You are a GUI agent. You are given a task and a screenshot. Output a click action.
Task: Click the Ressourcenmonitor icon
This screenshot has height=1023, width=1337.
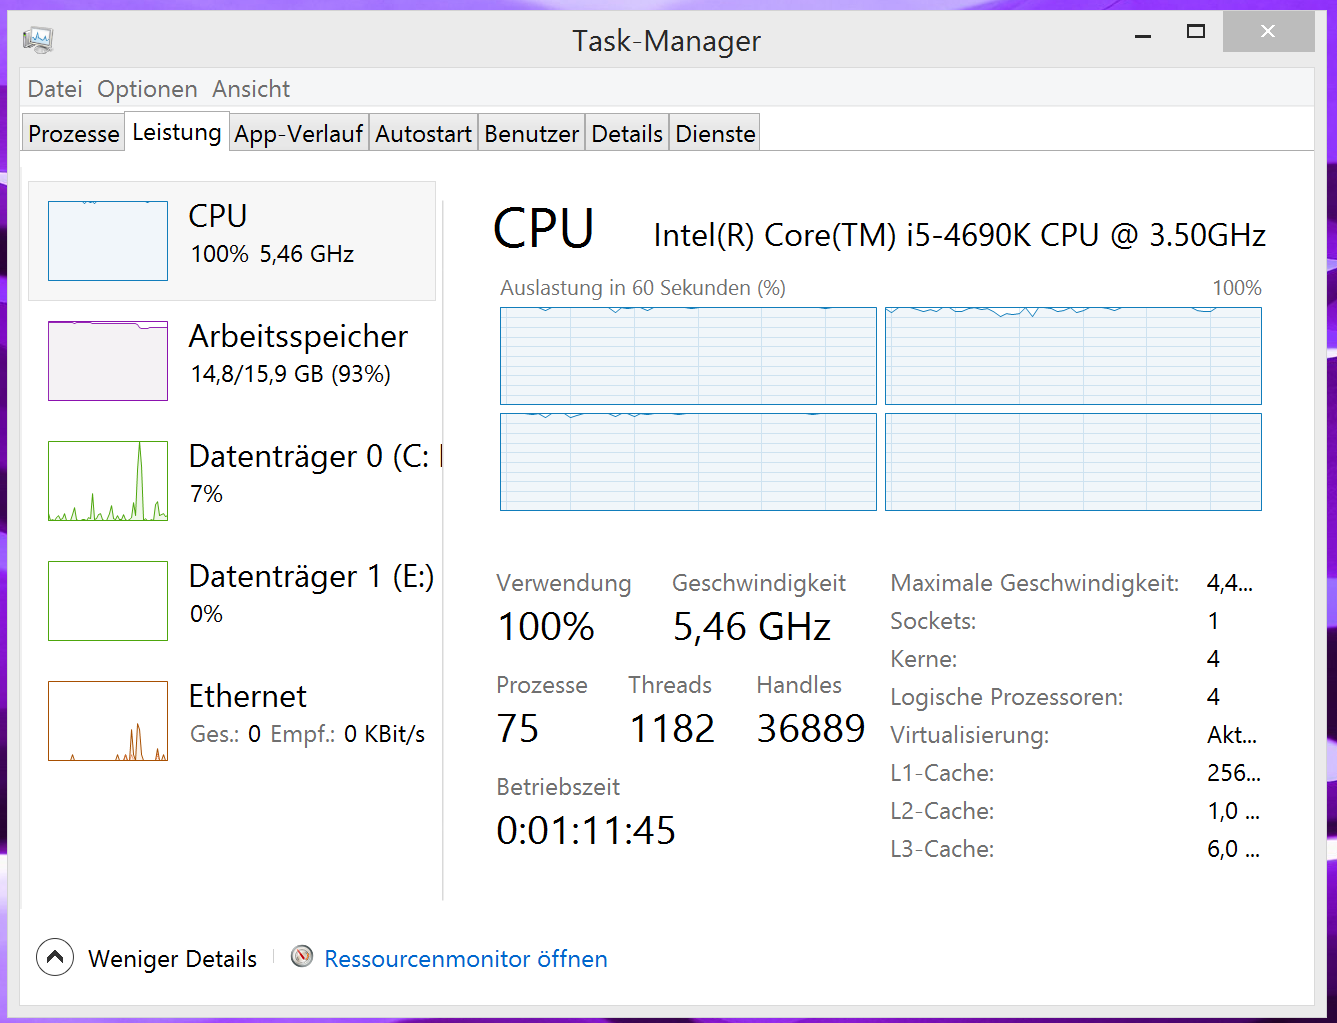click(x=302, y=957)
